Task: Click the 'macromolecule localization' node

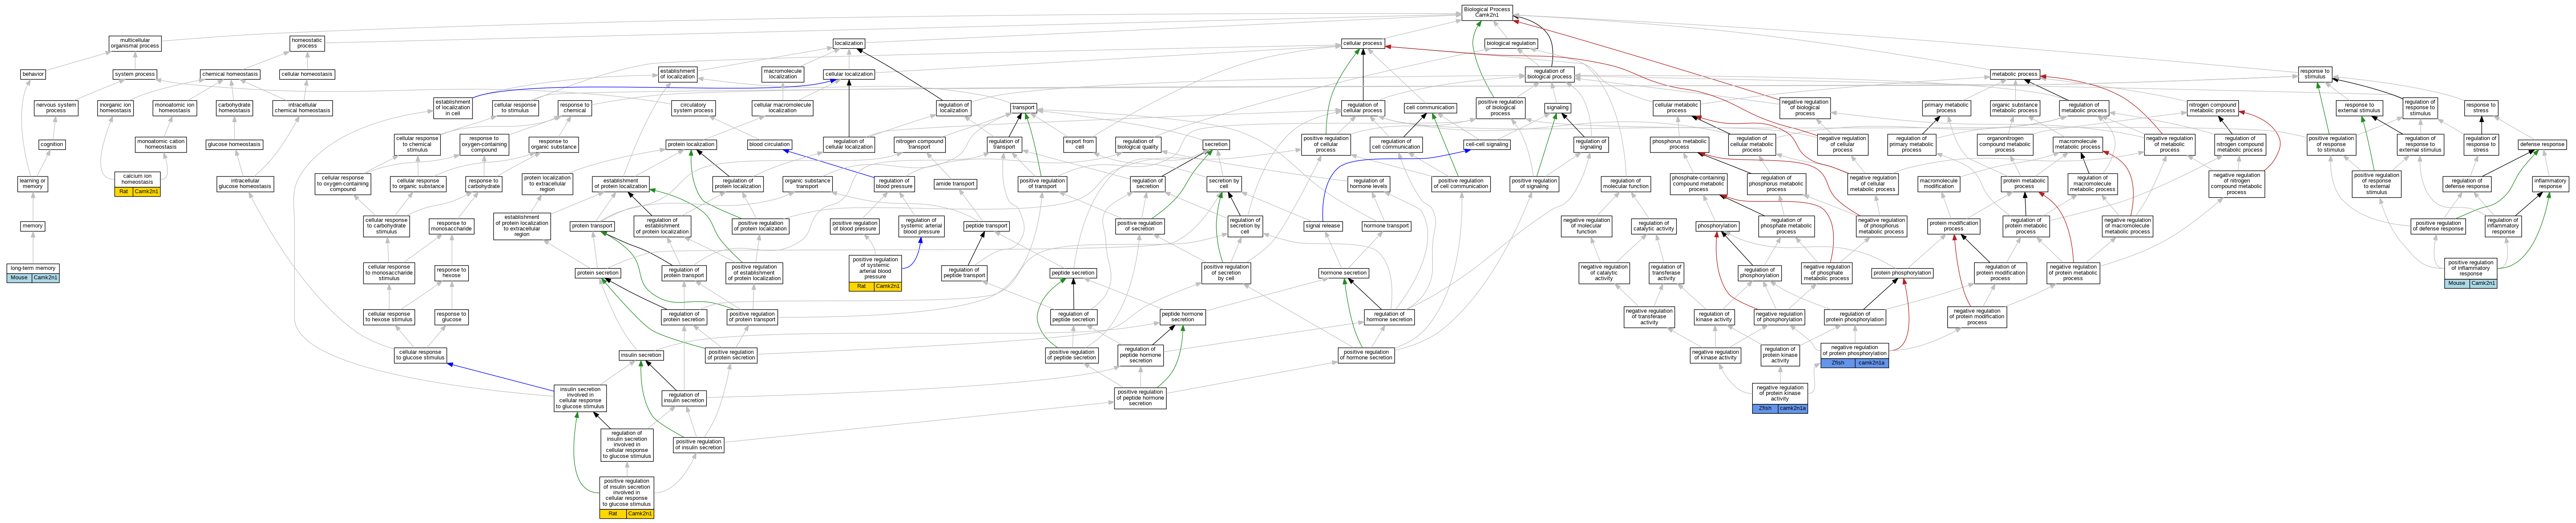Action: tap(783, 74)
